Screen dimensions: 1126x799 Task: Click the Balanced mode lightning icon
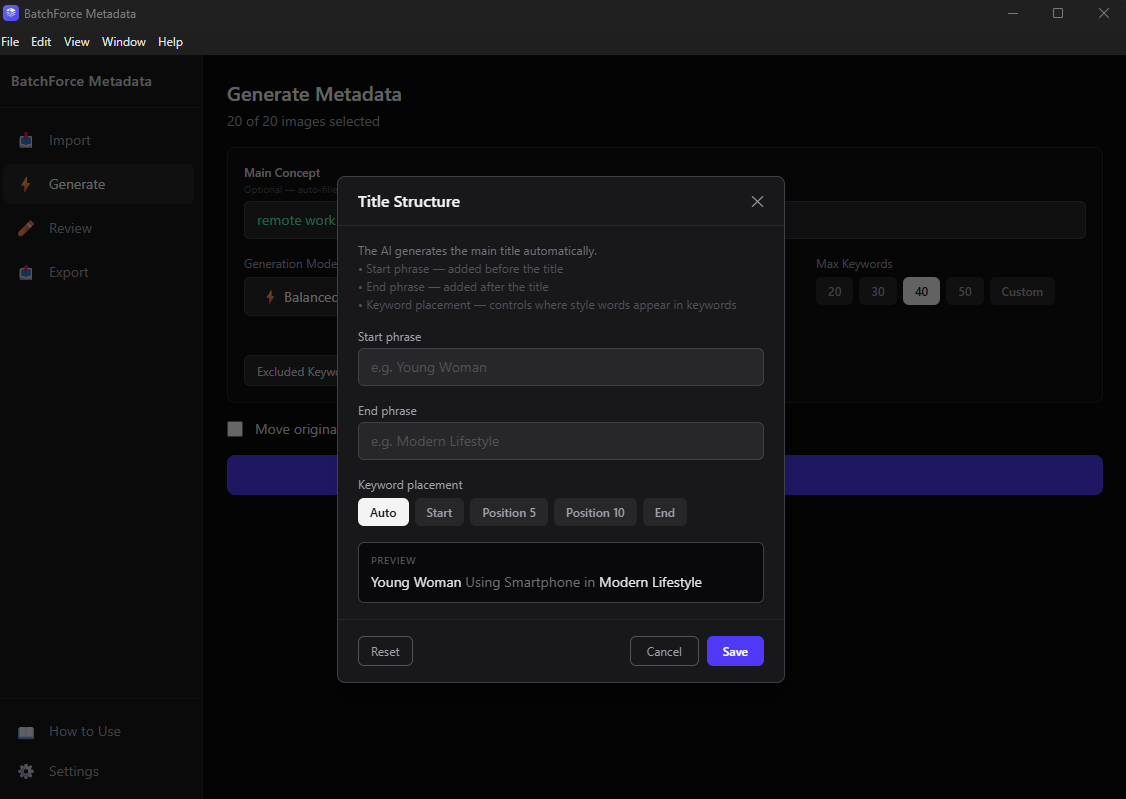coord(270,297)
